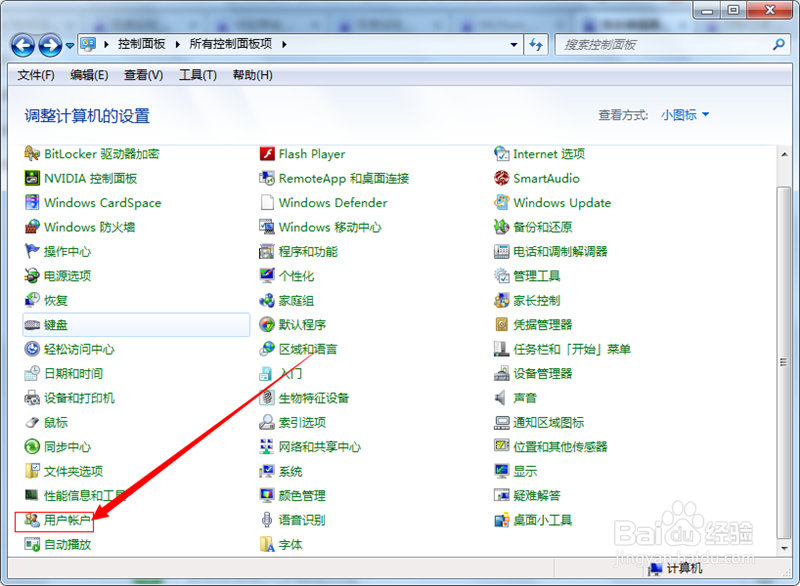Click the 颜色管理 icon
This screenshot has width=800, height=586.
click(x=267, y=496)
